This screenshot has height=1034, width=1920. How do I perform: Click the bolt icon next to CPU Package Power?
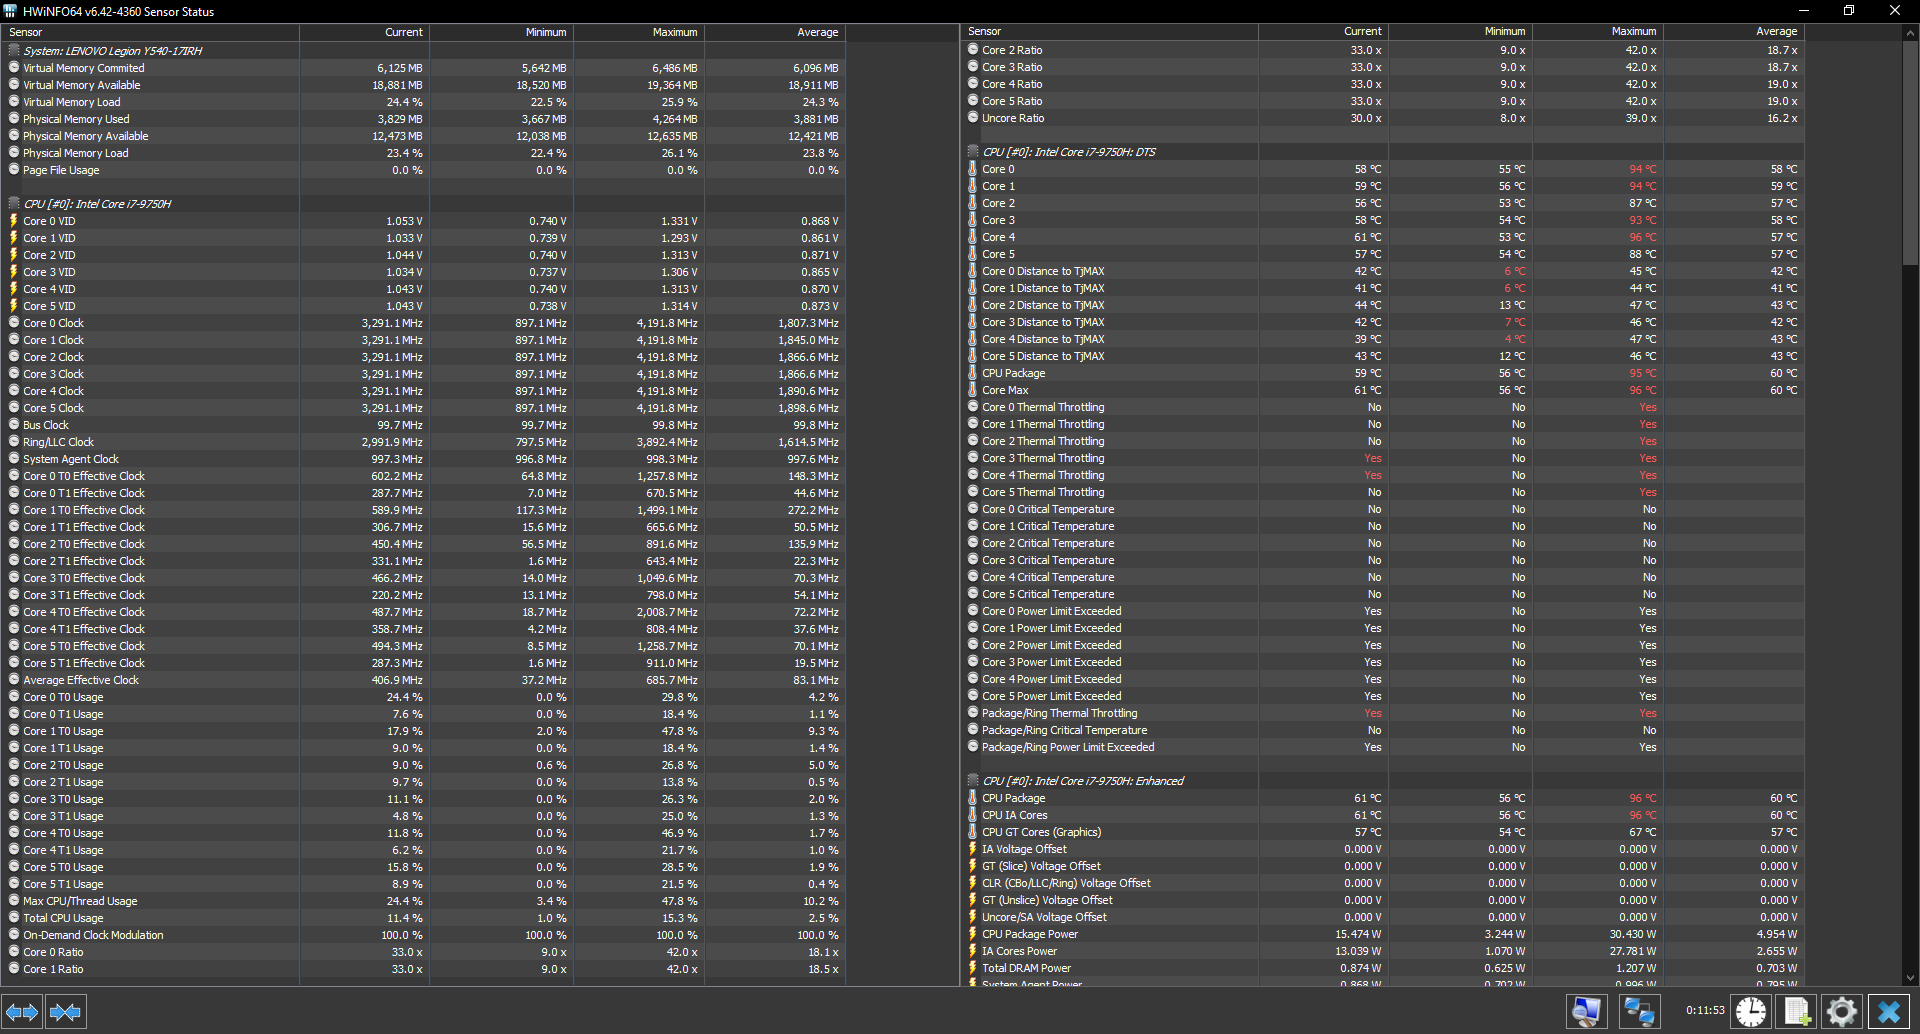tap(973, 934)
